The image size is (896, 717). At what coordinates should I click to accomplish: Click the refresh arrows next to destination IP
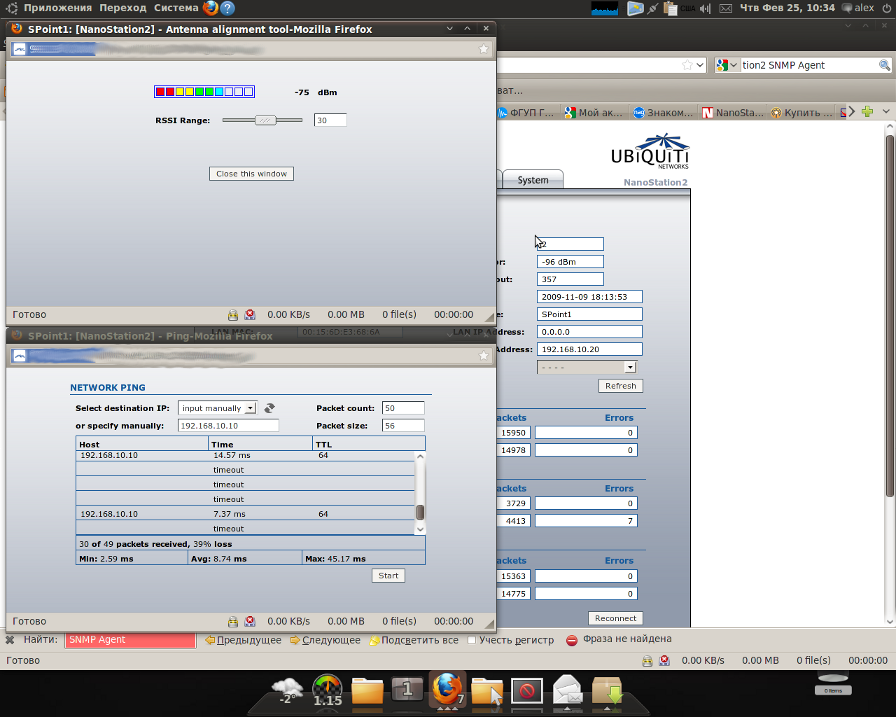click(x=269, y=408)
